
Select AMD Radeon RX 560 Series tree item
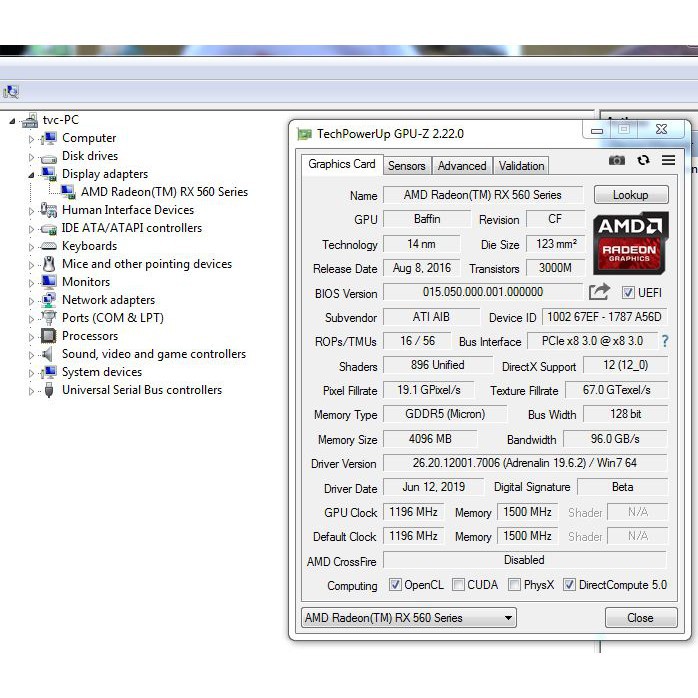pyautogui.click(x=164, y=192)
